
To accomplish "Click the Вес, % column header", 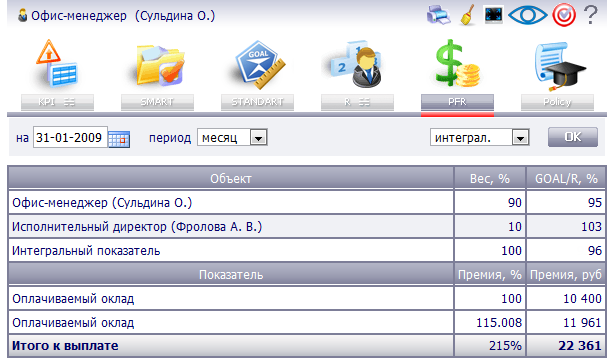I will pyautogui.click(x=490, y=179).
